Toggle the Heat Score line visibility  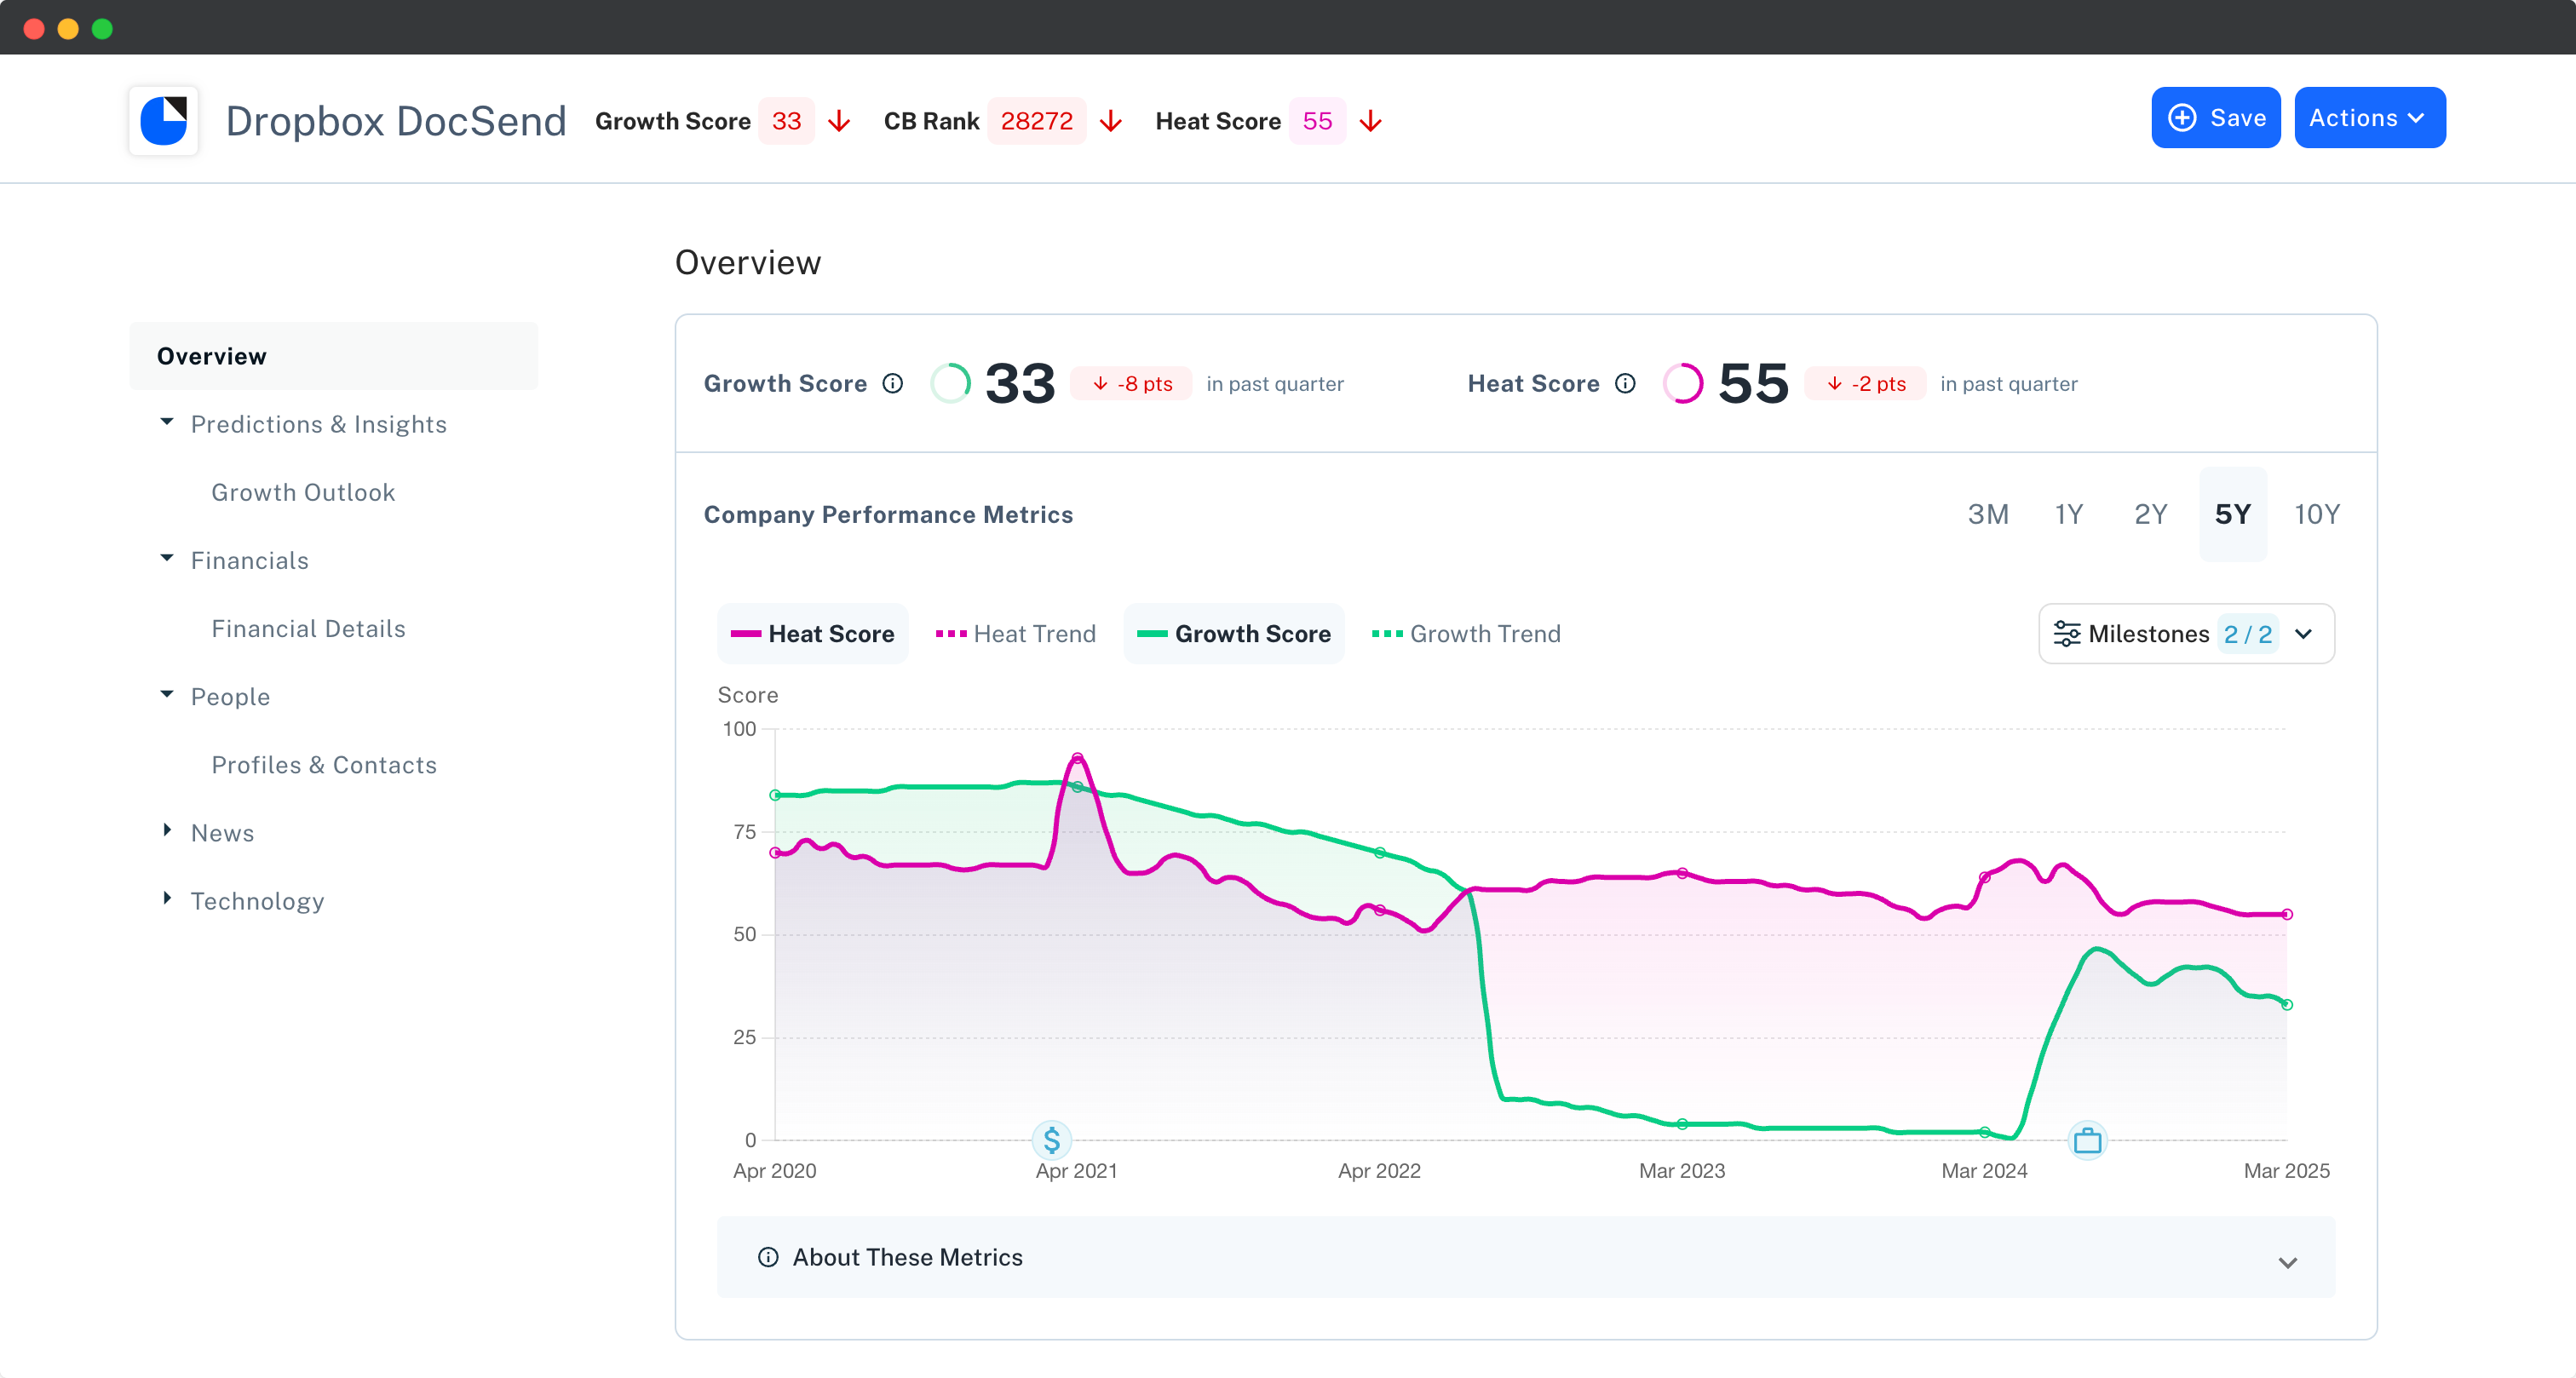point(813,633)
